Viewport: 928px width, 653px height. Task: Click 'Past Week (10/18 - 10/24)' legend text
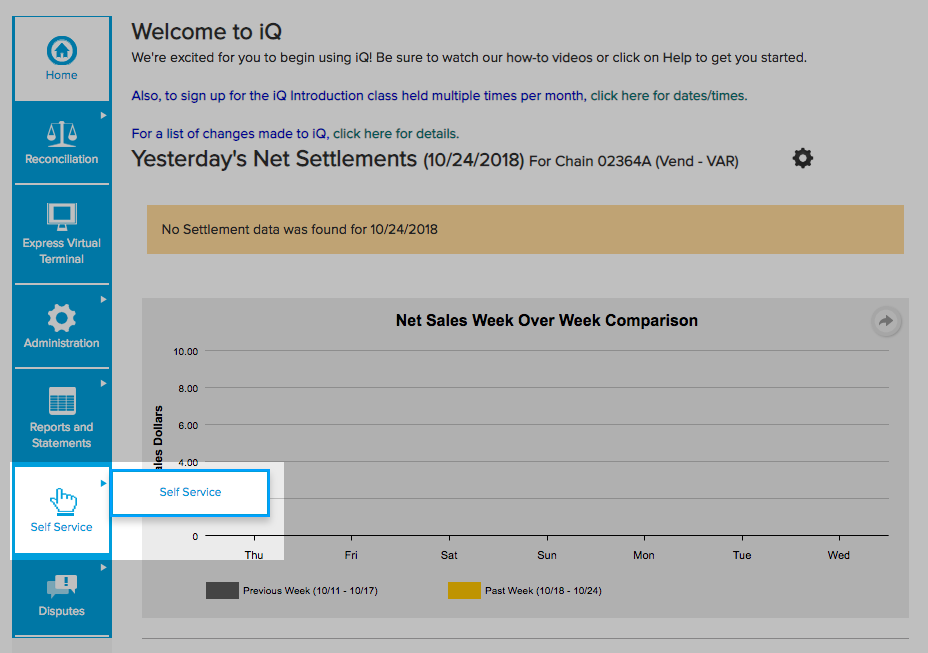(x=543, y=591)
